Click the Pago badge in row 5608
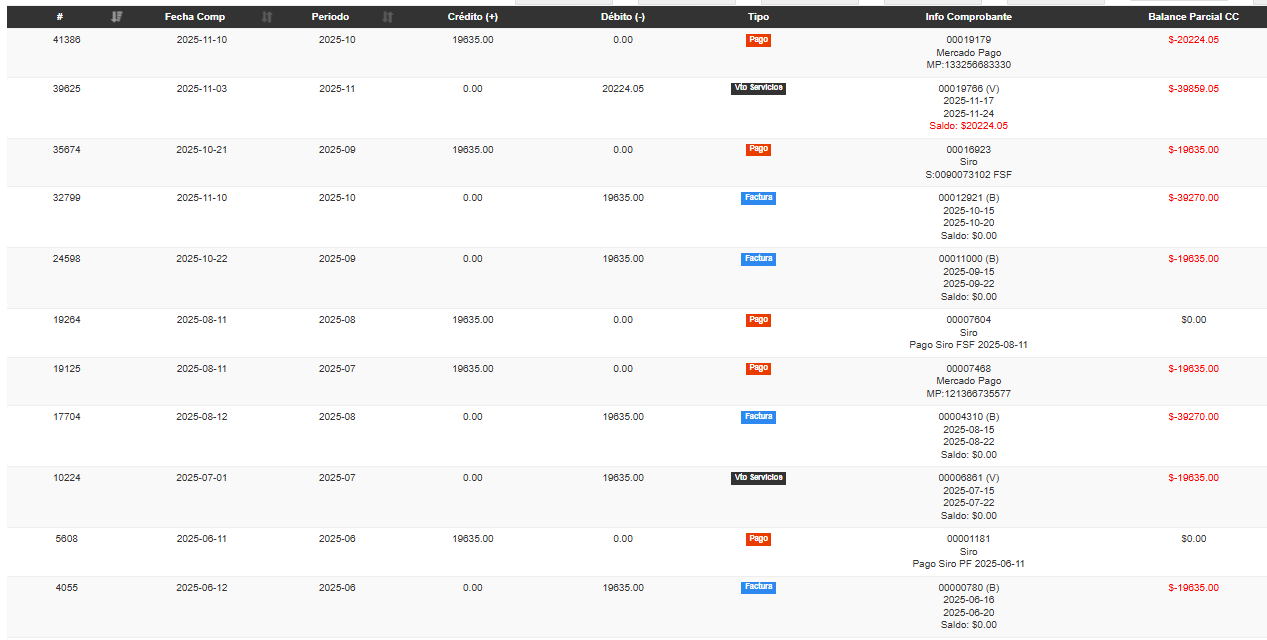The image size is (1267, 640). click(758, 539)
